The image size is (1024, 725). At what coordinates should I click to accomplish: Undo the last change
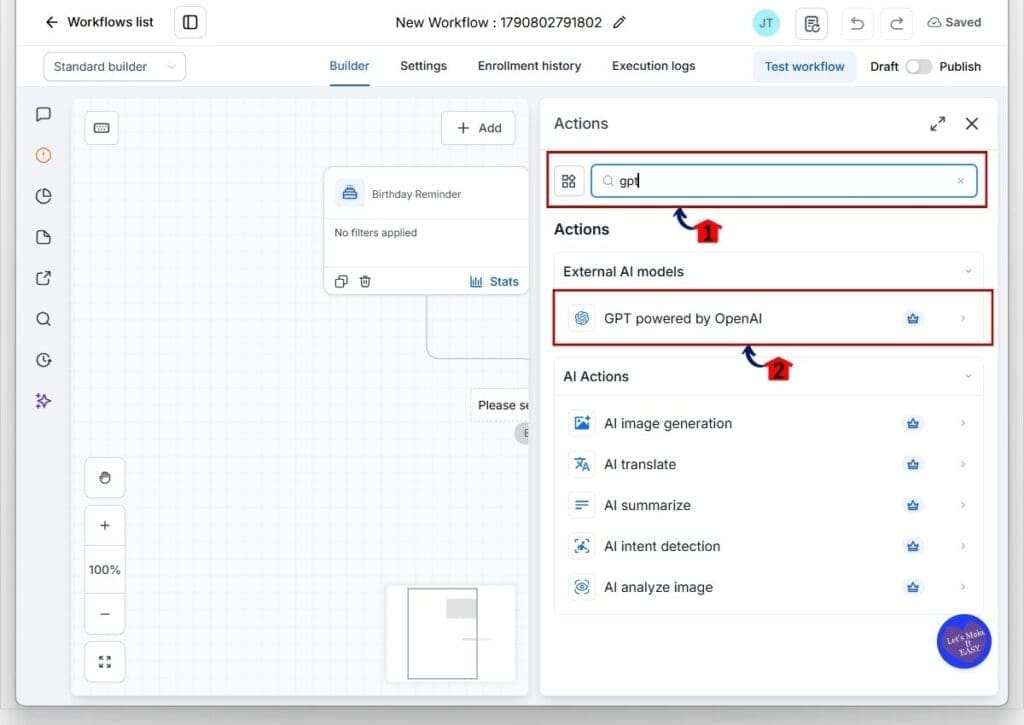(857, 24)
